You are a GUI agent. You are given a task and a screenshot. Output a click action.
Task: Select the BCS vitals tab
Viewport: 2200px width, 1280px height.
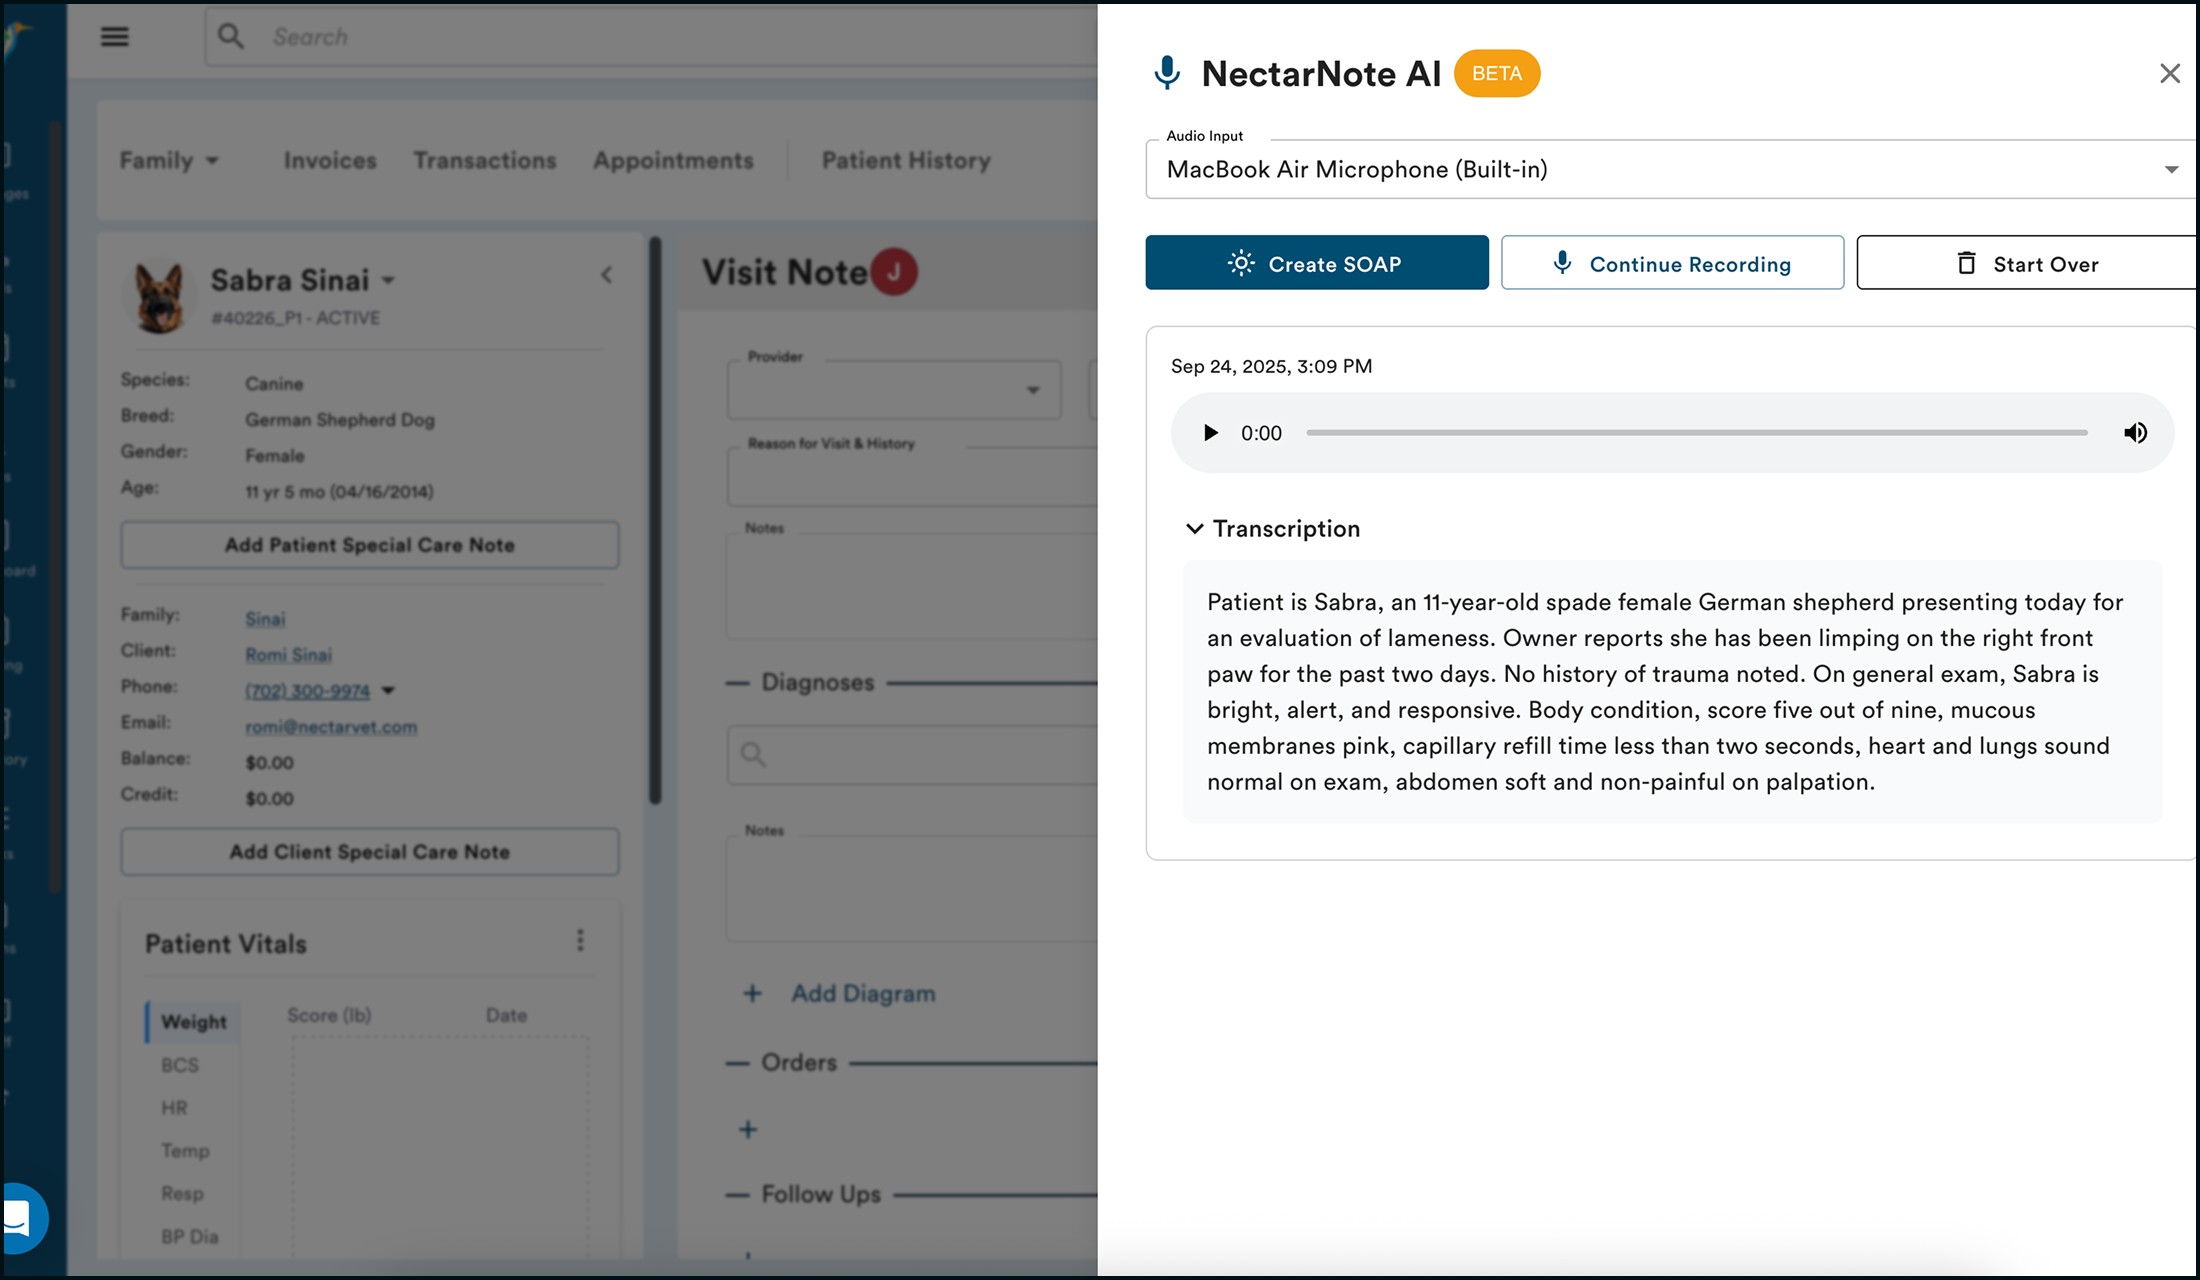pos(180,1065)
